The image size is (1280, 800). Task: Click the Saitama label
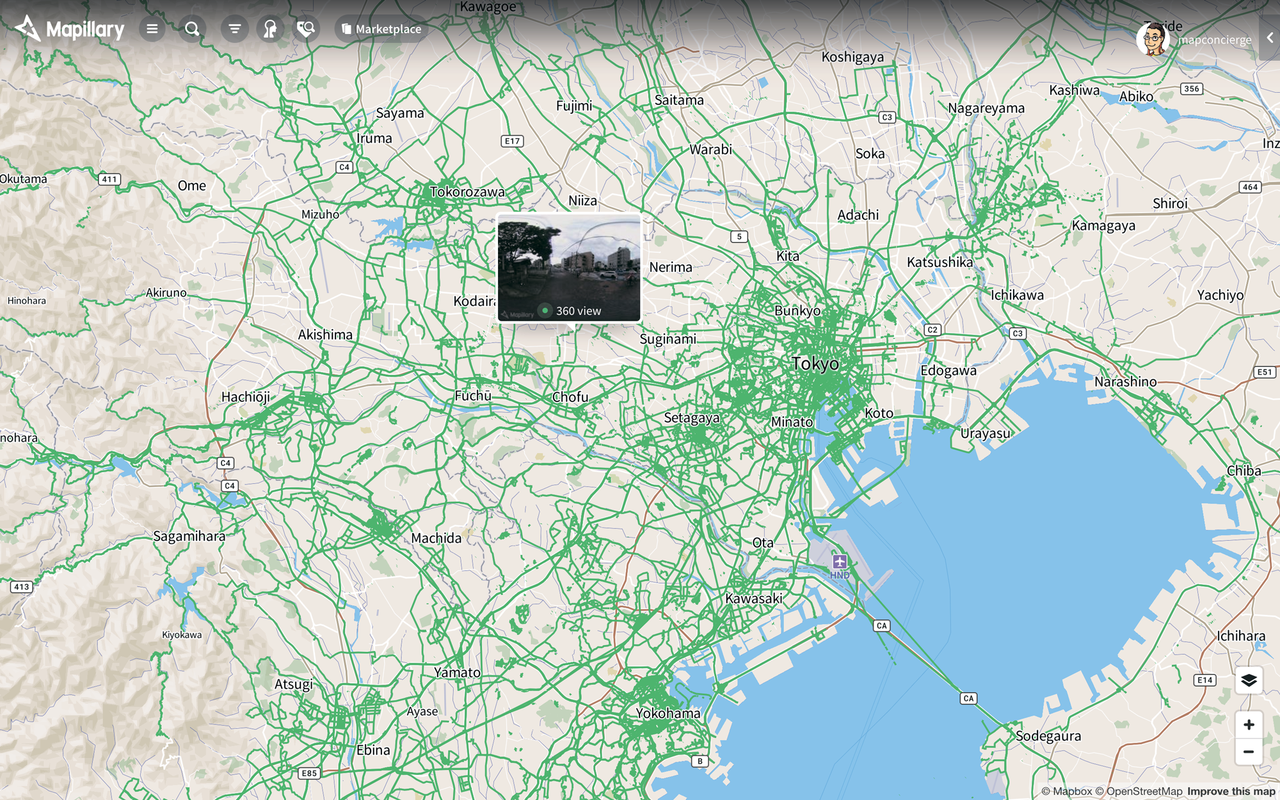(x=679, y=100)
